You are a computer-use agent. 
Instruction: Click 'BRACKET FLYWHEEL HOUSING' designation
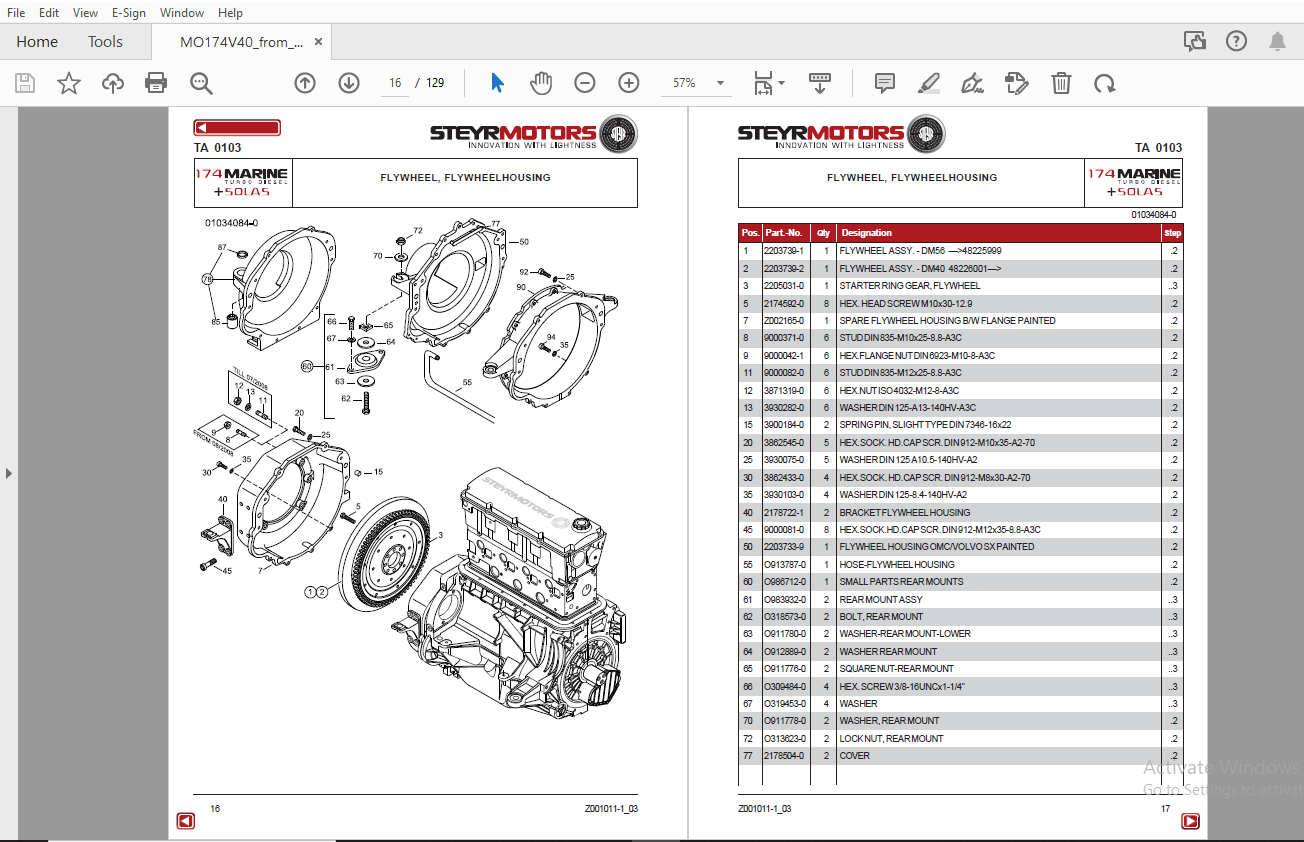[904, 512]
